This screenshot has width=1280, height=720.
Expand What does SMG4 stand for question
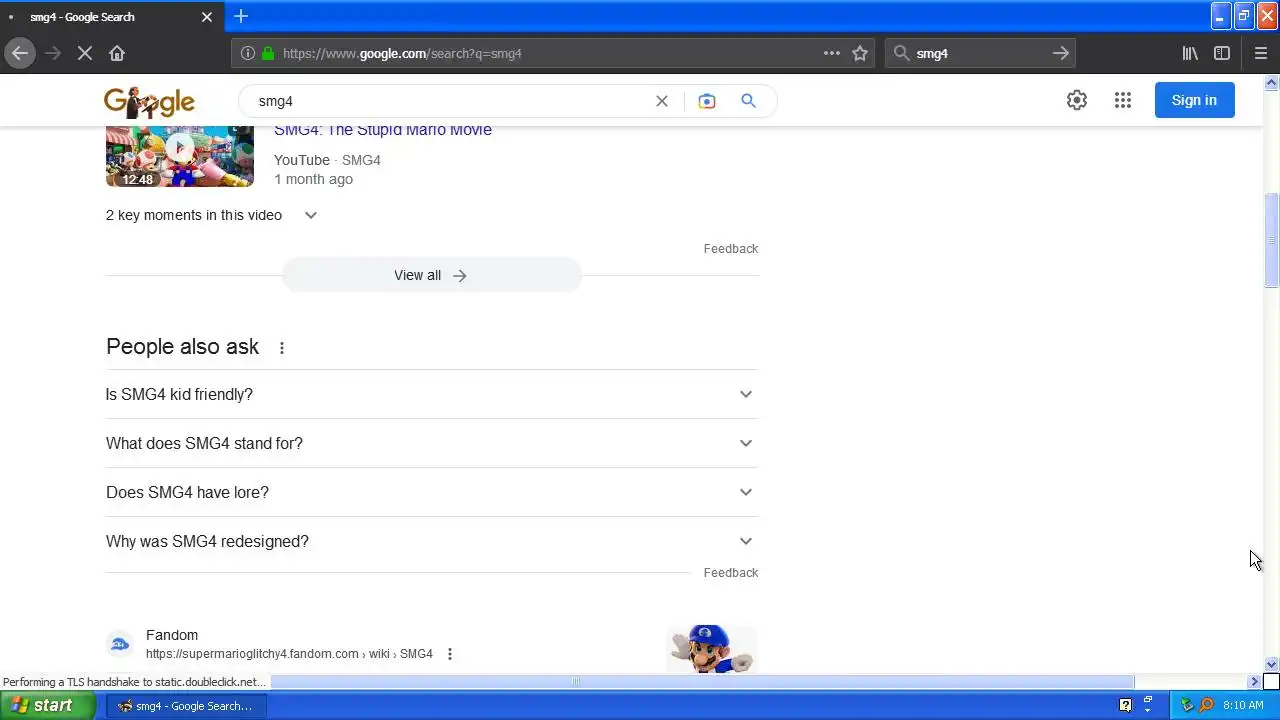coord(431,443)
